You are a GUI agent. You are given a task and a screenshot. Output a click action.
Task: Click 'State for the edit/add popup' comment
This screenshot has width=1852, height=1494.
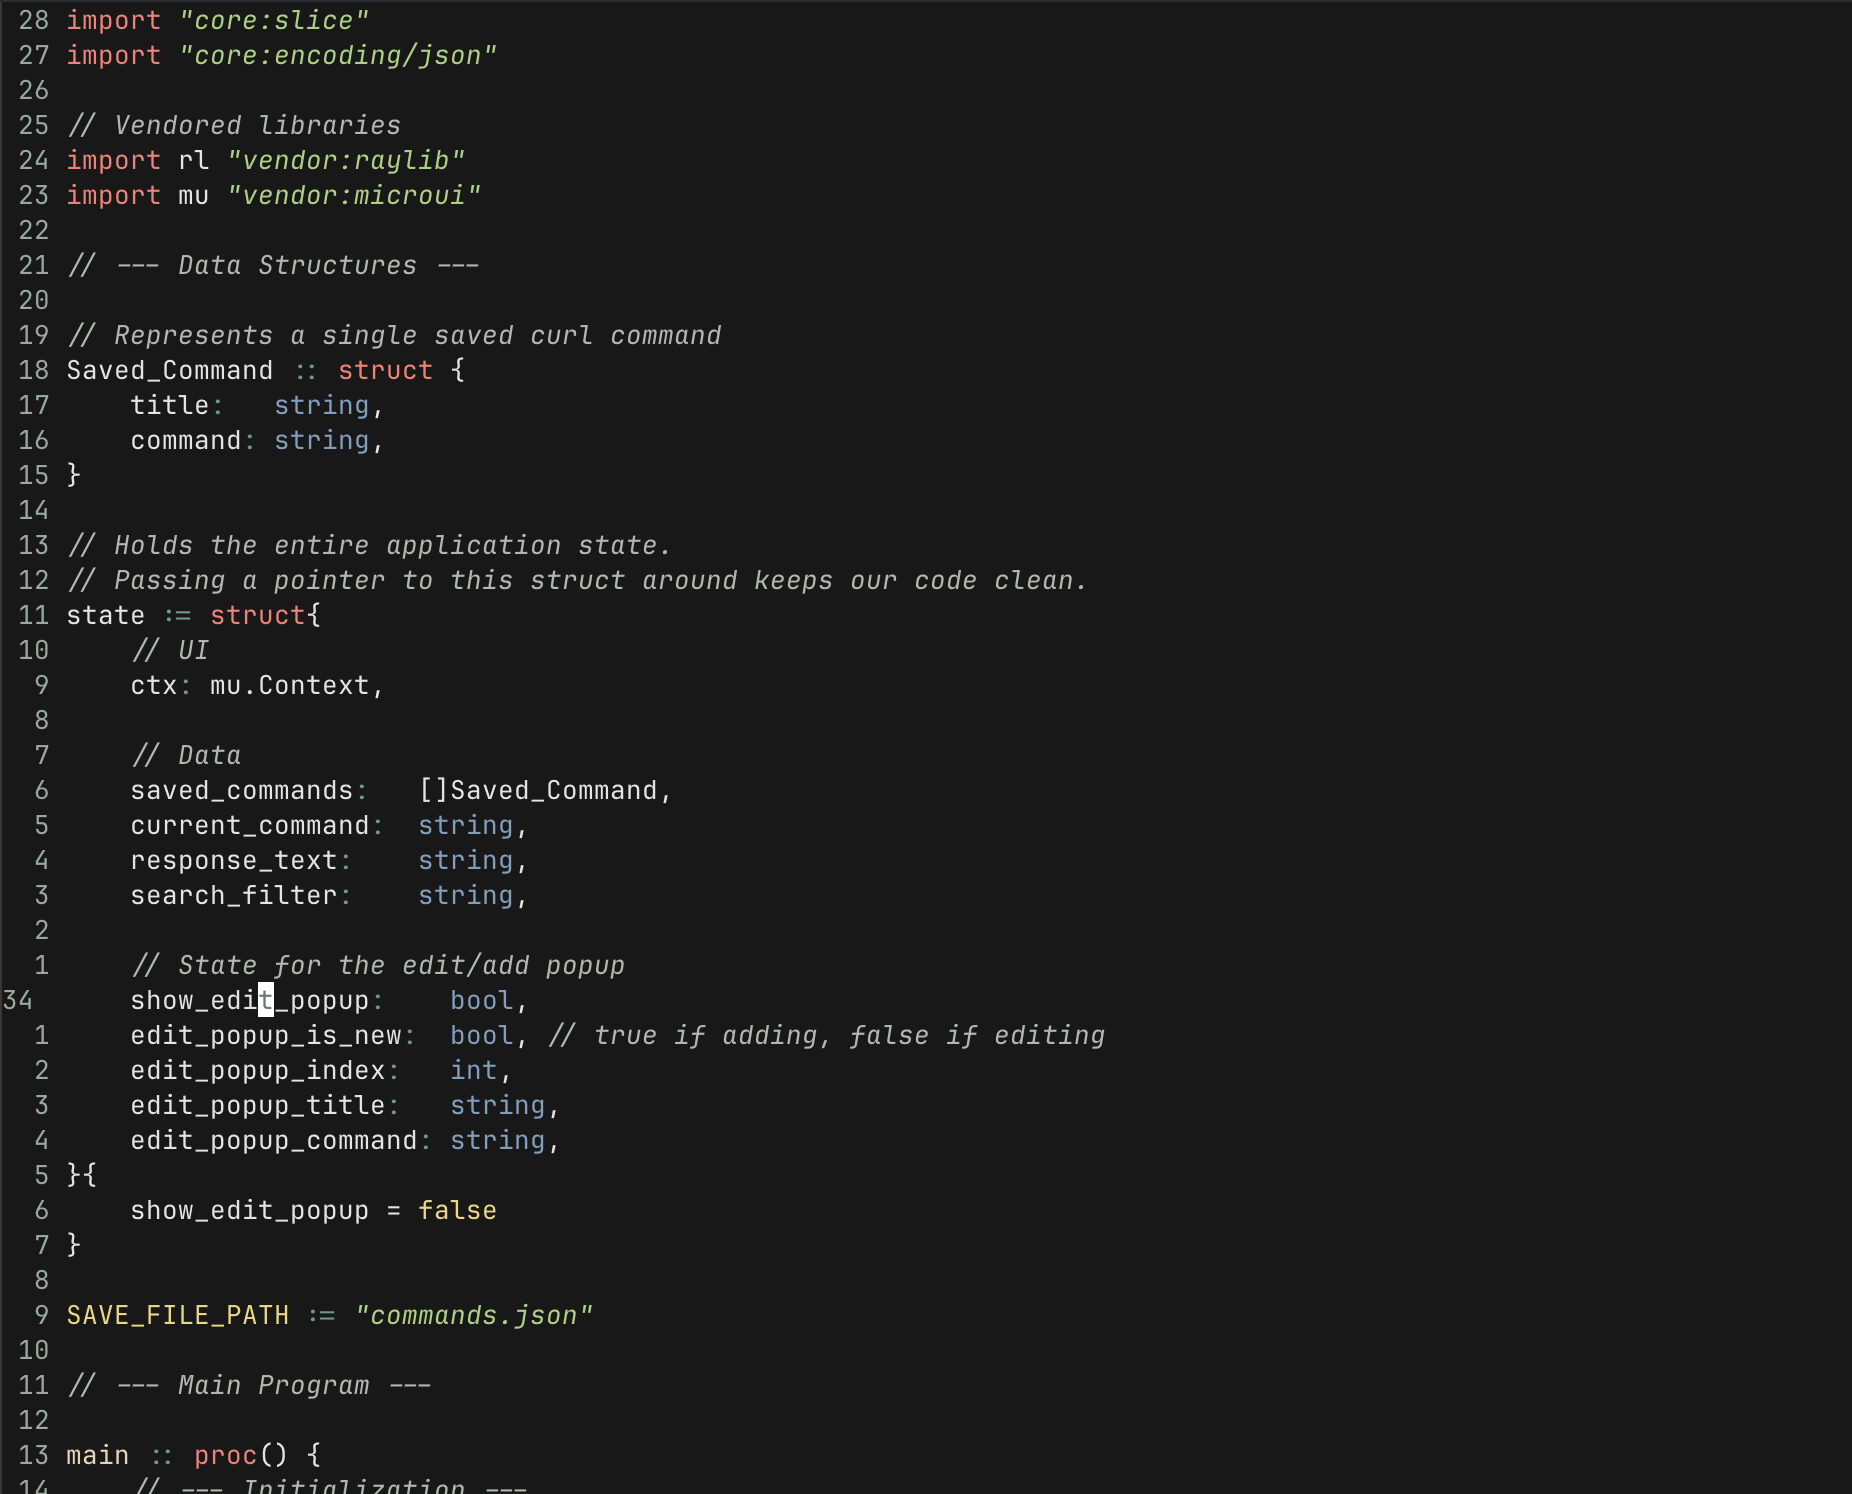point(378,965)
